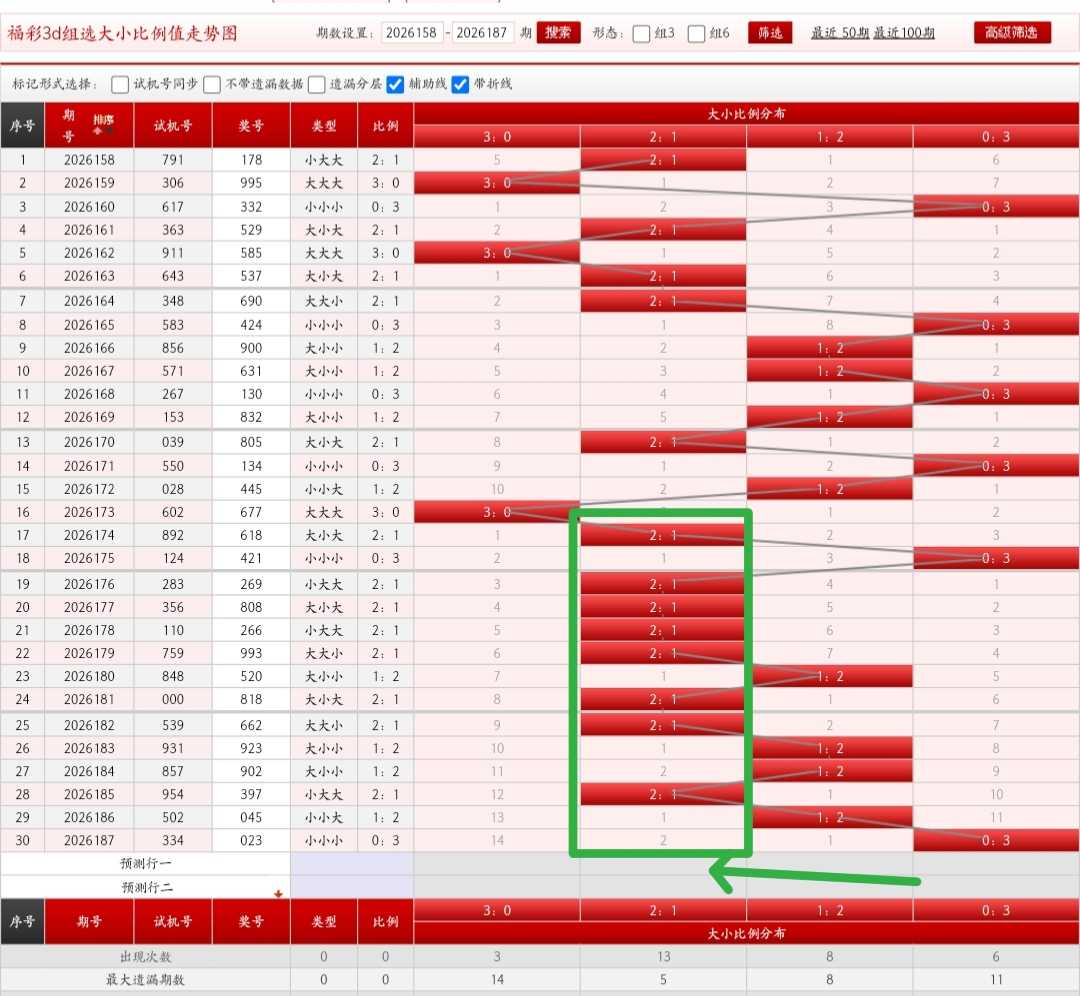Screen dimensions: 1080x996
Task: Click the end period field 2026187
Action: pyautogui.click(x=482, y=32)
